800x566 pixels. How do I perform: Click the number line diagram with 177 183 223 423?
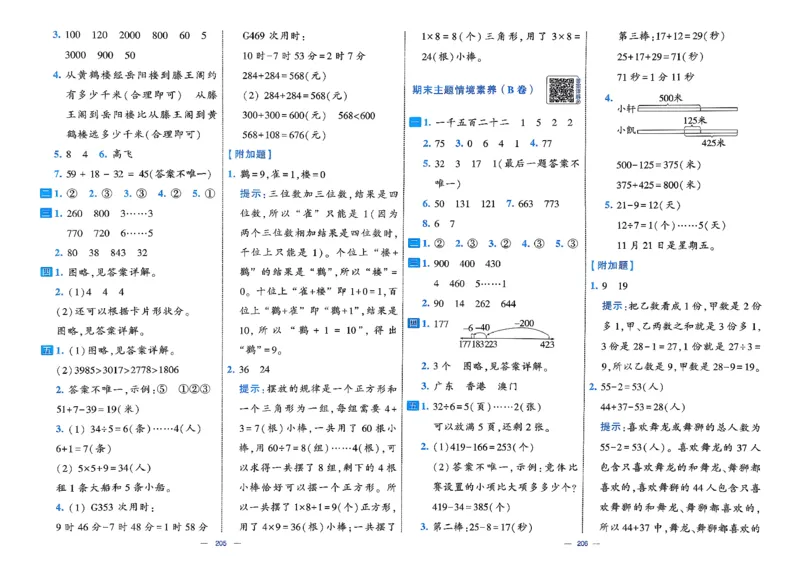[506, 334]
